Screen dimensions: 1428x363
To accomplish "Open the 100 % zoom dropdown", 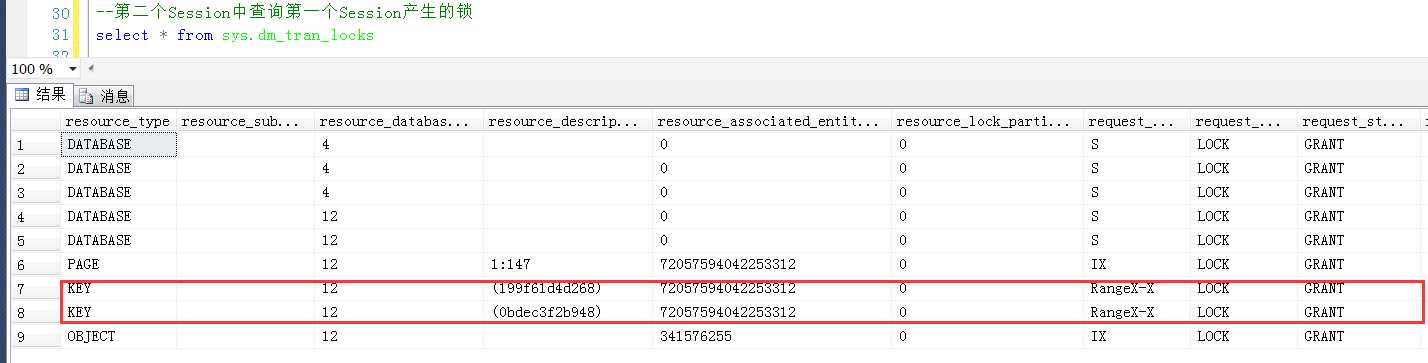I will pos(71,69).
